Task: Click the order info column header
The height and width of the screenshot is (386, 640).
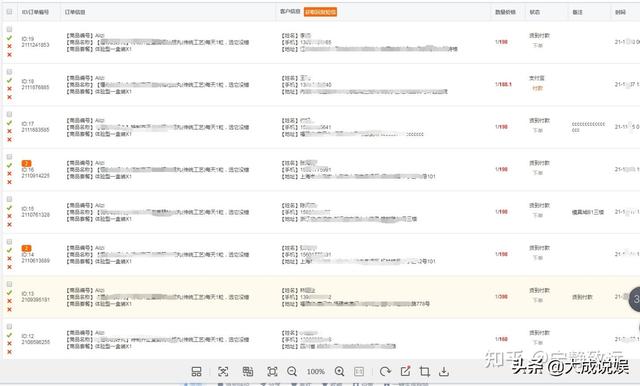Action: click(75, 12)
